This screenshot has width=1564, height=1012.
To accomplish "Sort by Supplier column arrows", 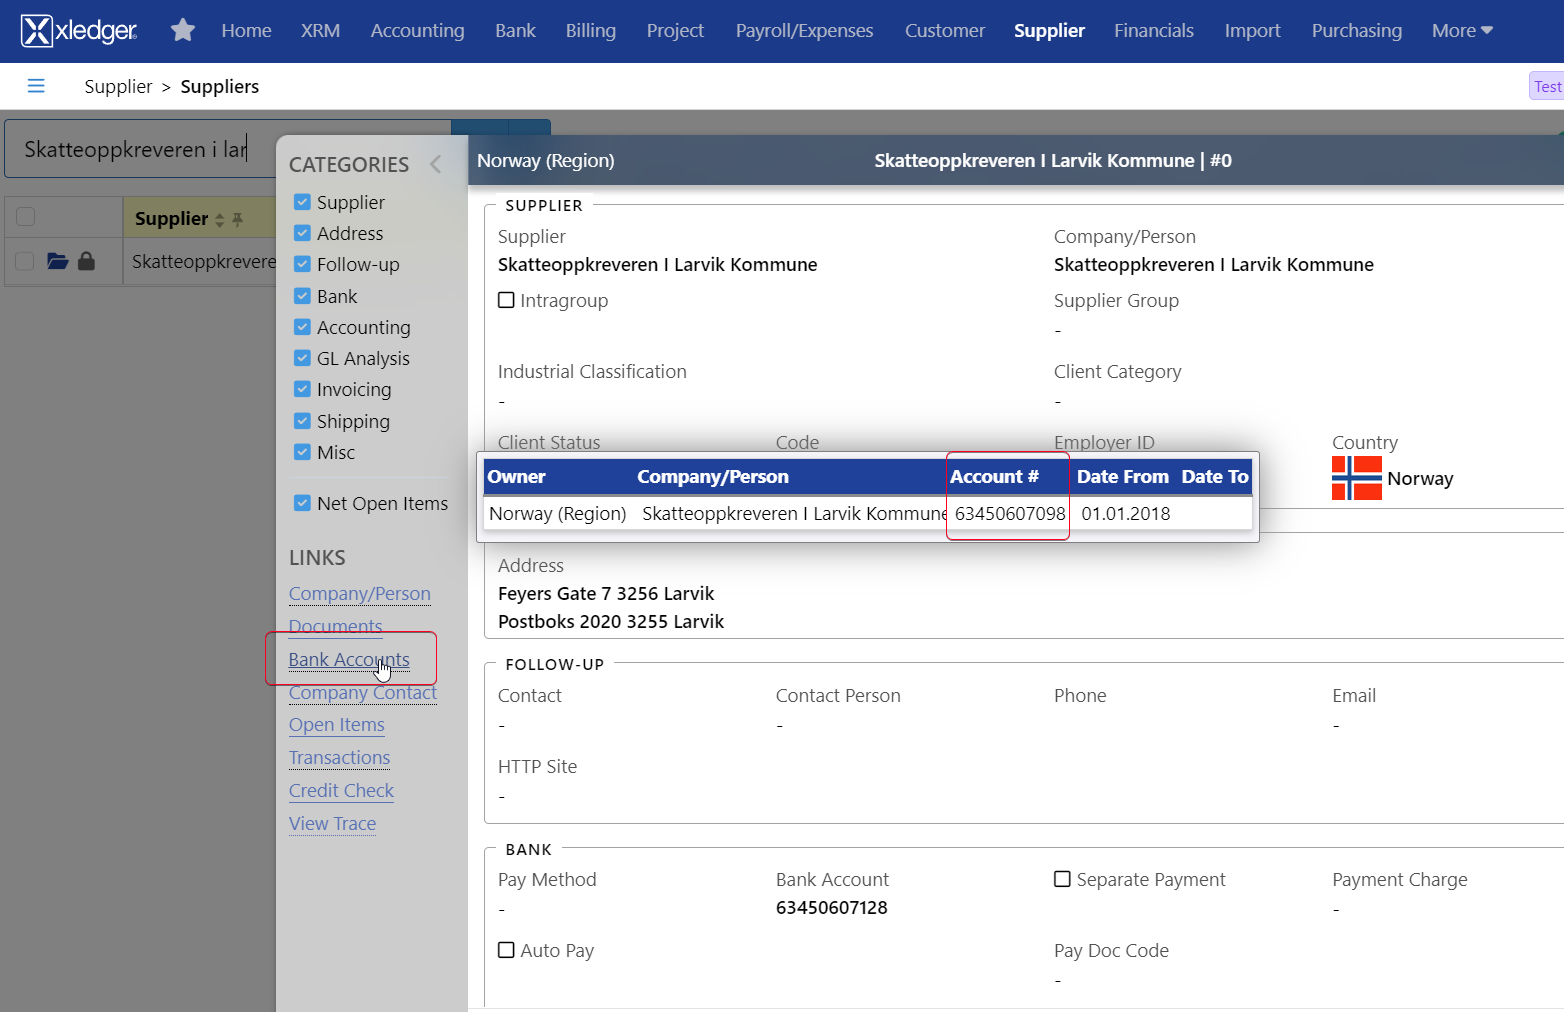I will 220,219.
